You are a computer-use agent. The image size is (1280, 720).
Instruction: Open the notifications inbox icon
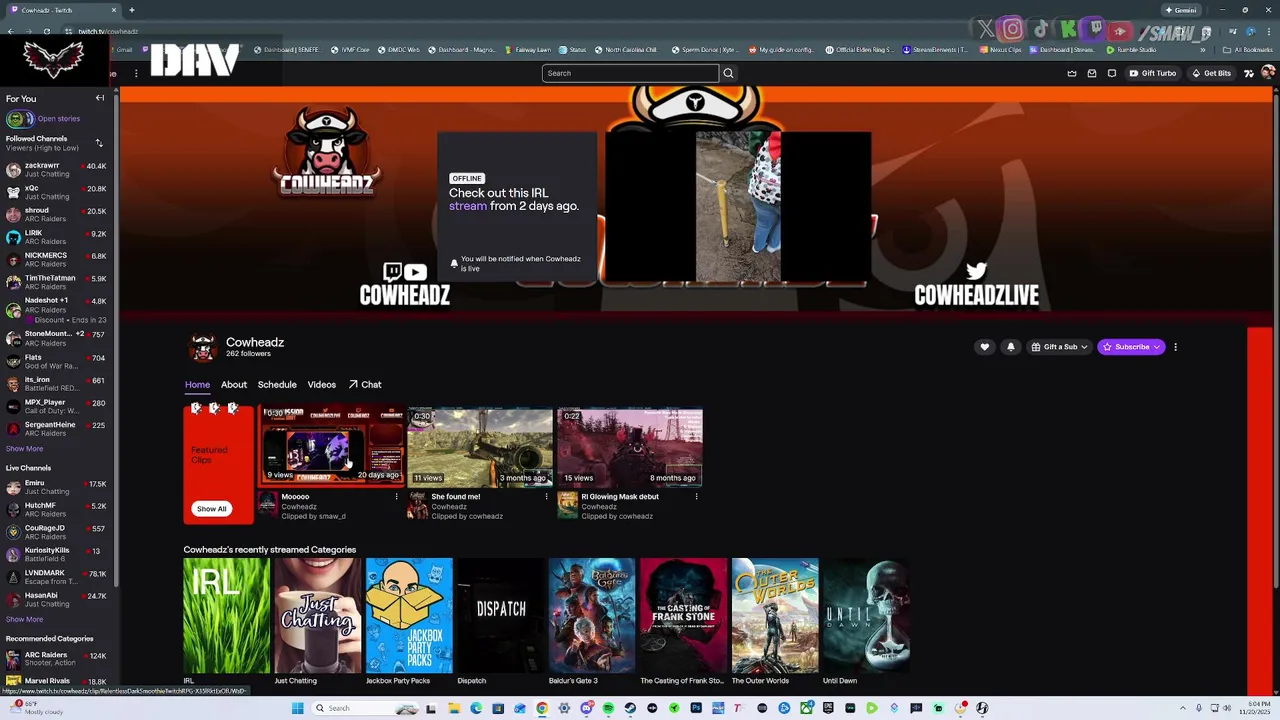[1092, 73]
